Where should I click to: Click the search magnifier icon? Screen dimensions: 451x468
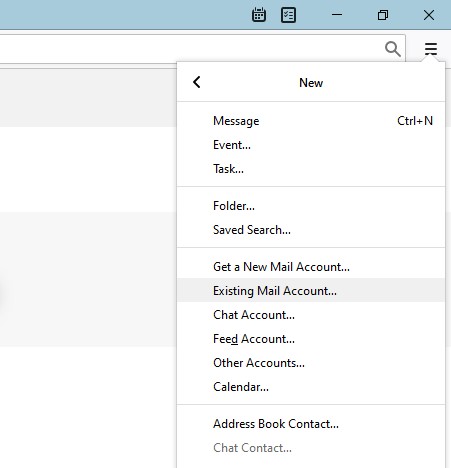click(393, 49)
